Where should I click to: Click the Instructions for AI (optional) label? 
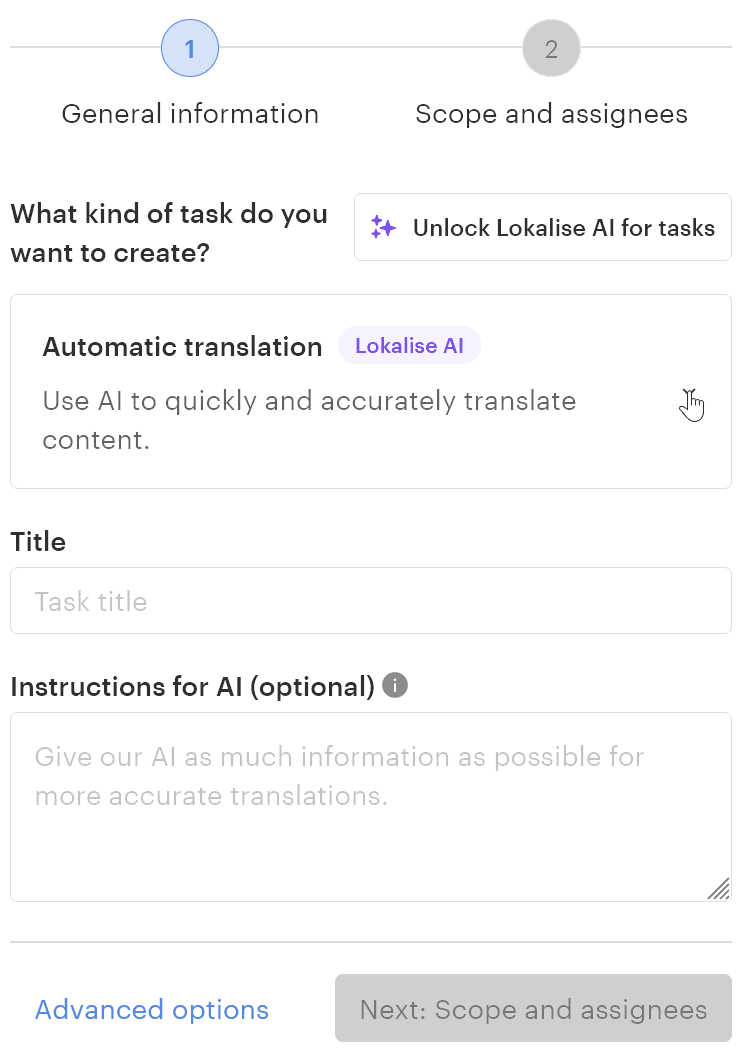pyautogui.click(x=192, y=687)
